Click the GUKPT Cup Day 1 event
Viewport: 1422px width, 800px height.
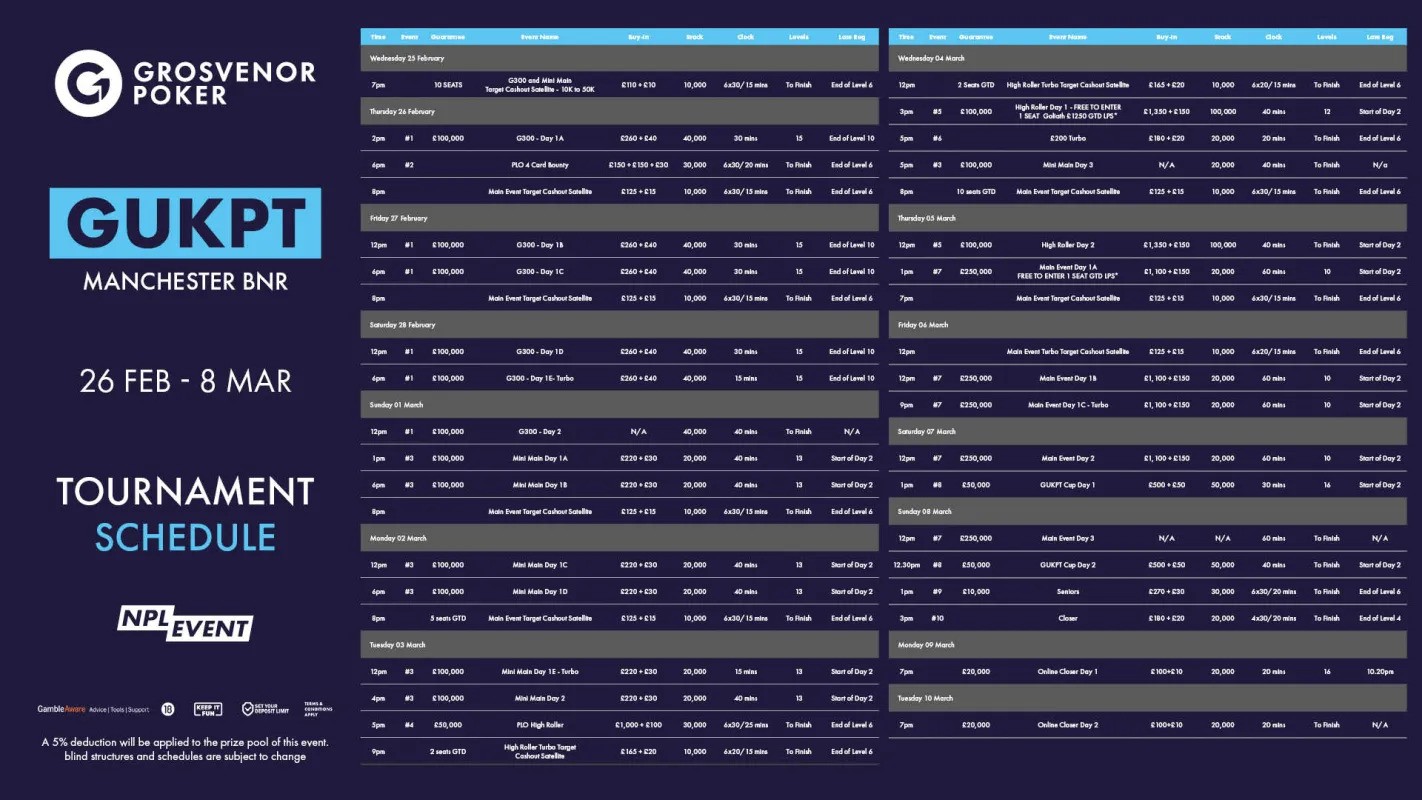pyautogui.click(x=1068, y=485)
